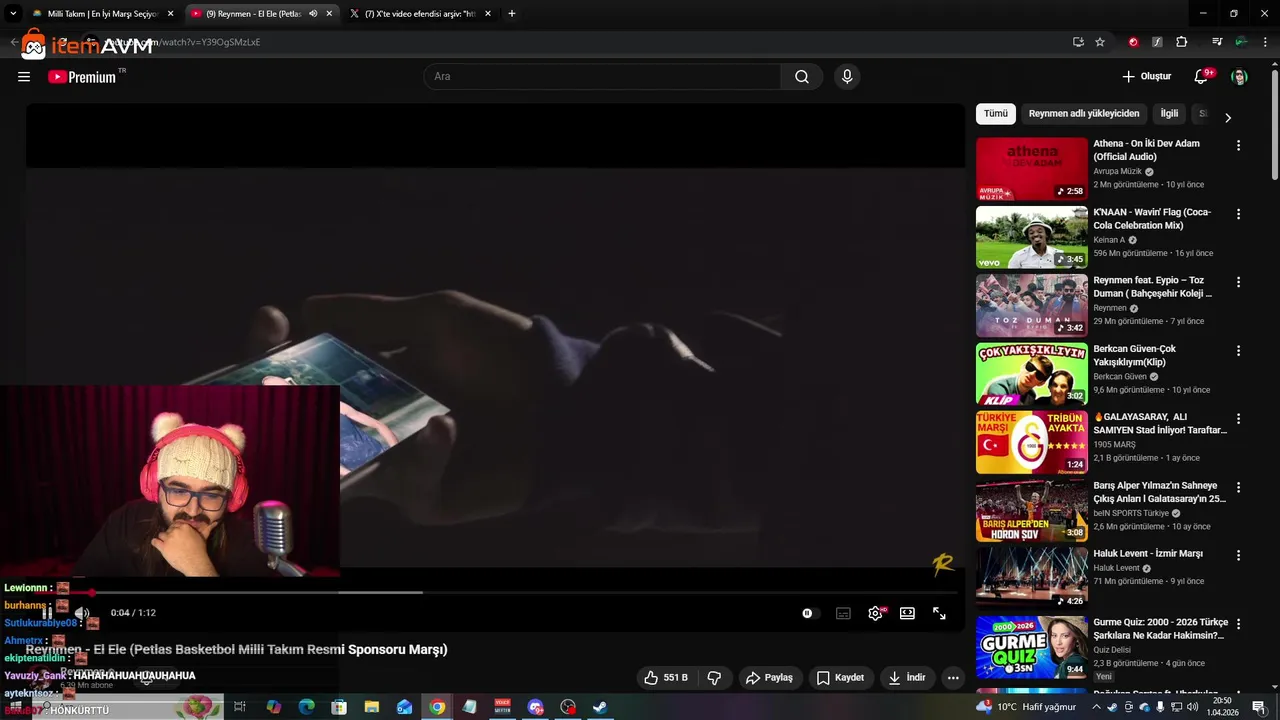Open Haluk Levent - İzmir Marşı title
The image size is (1280, 720).
click(1148, 554)
